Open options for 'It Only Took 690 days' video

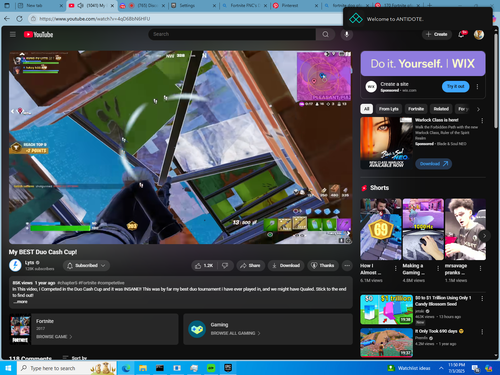(482, 332)
